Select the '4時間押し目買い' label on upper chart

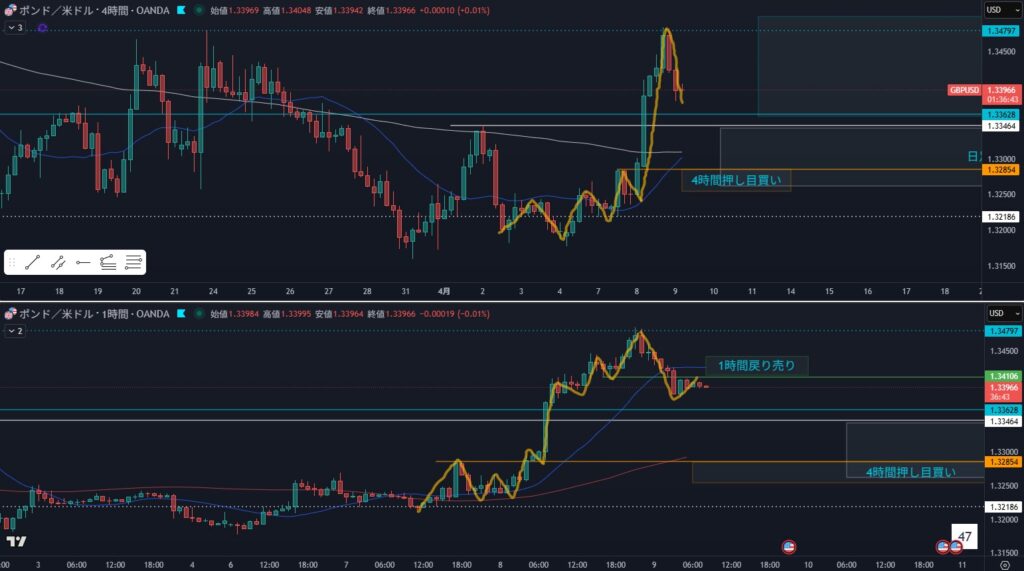(735, 181)
